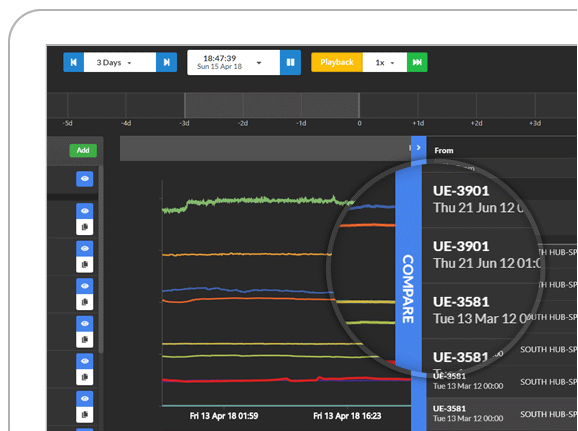Click the -3d marker on the timeline

pos(184,123)
